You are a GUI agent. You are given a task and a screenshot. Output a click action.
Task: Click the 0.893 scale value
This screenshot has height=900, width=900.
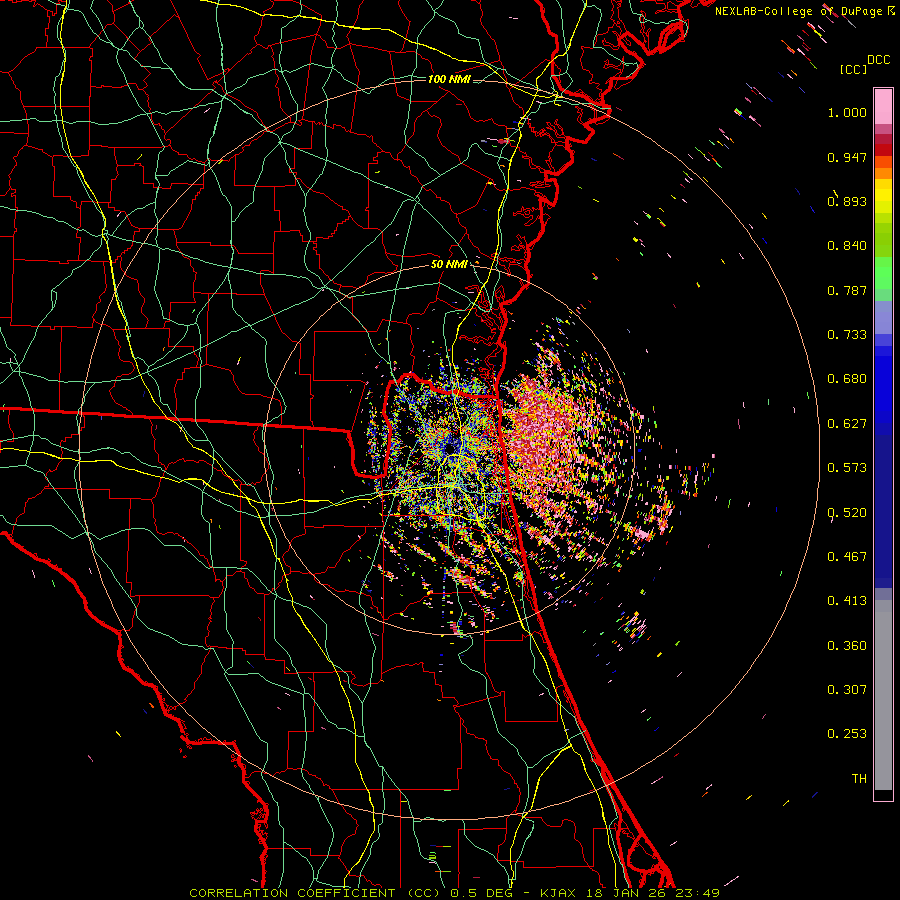click(847, 201)
